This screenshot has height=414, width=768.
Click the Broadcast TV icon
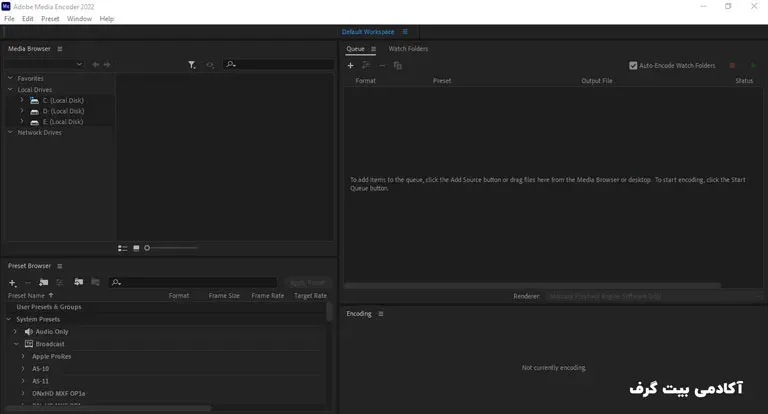[x=29, y=344]
